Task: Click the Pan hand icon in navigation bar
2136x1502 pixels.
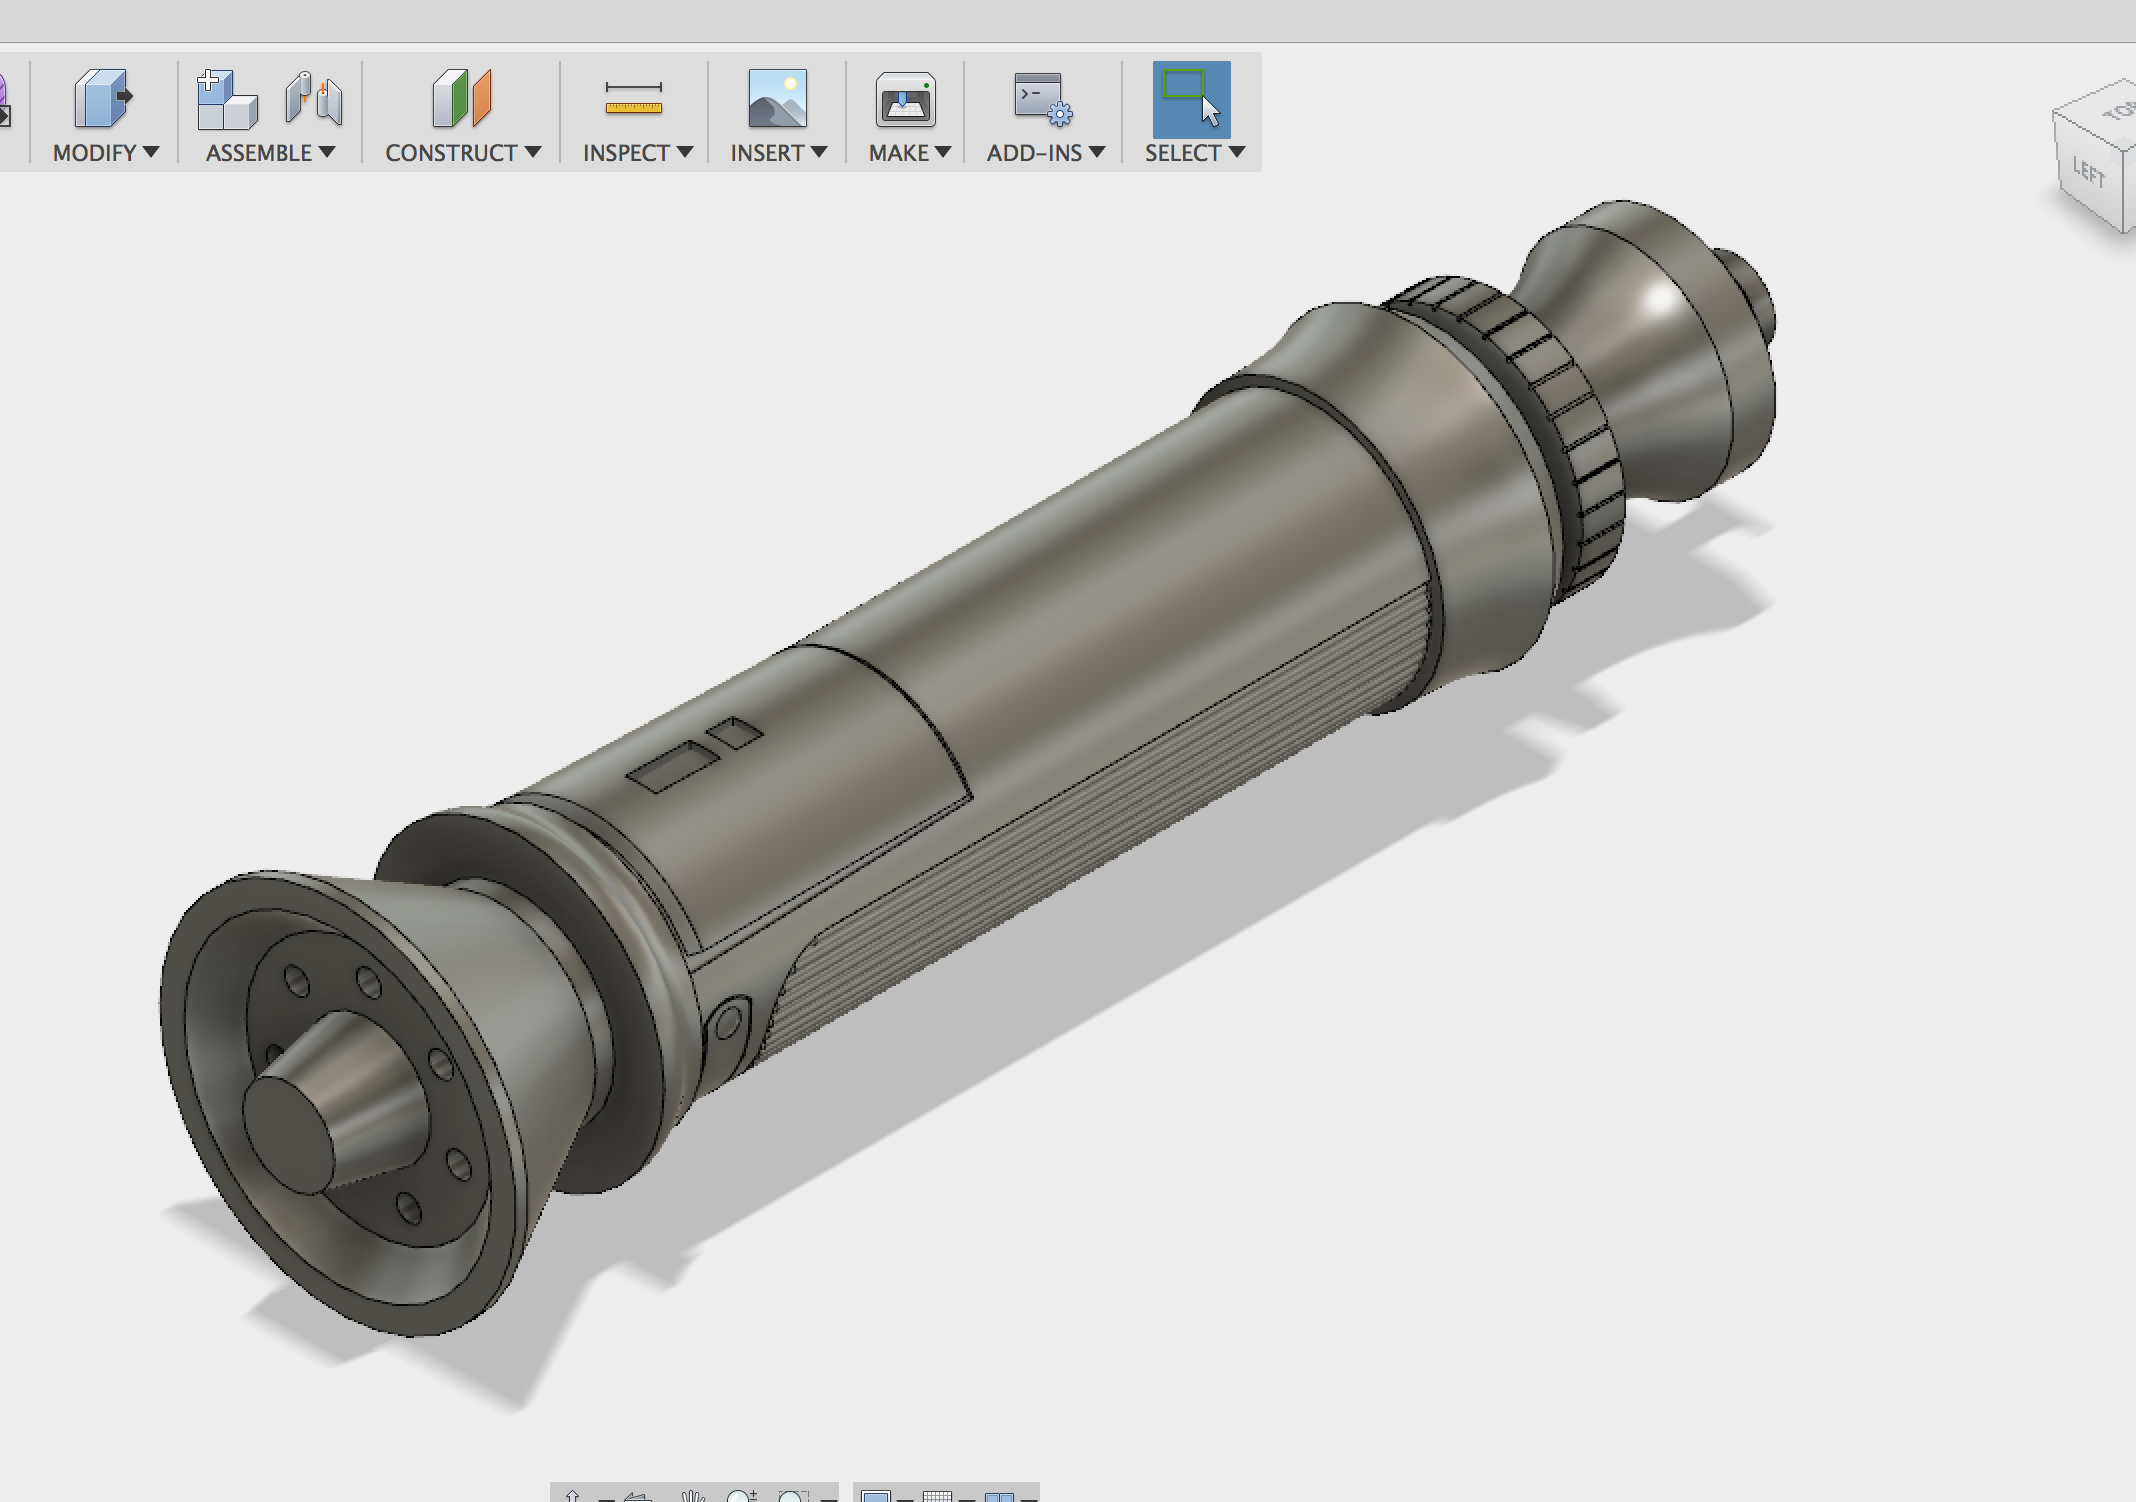Action: [x=693, y=1496]
